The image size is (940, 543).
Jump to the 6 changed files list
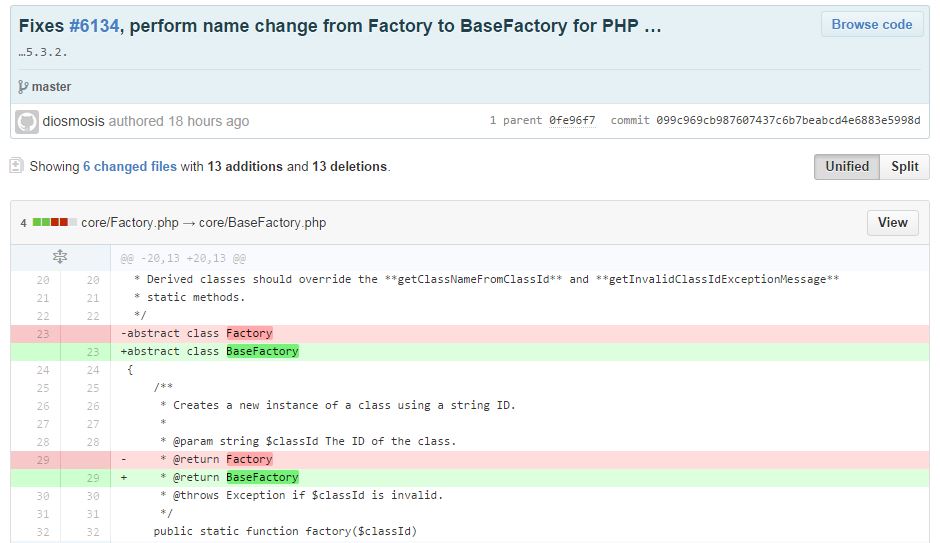point(129,167)
